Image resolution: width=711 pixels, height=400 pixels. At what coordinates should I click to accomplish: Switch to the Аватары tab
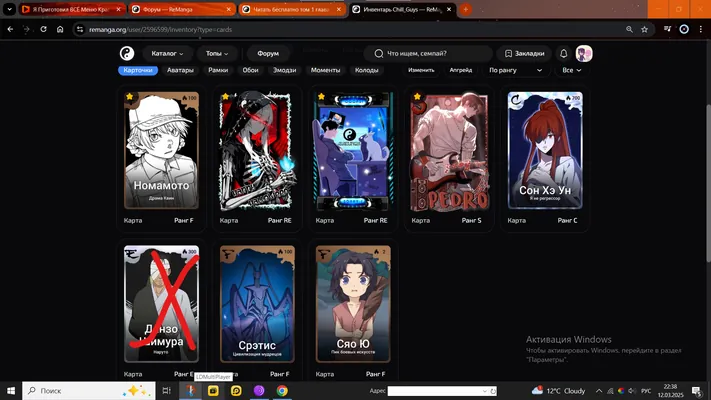click(180, 70)
